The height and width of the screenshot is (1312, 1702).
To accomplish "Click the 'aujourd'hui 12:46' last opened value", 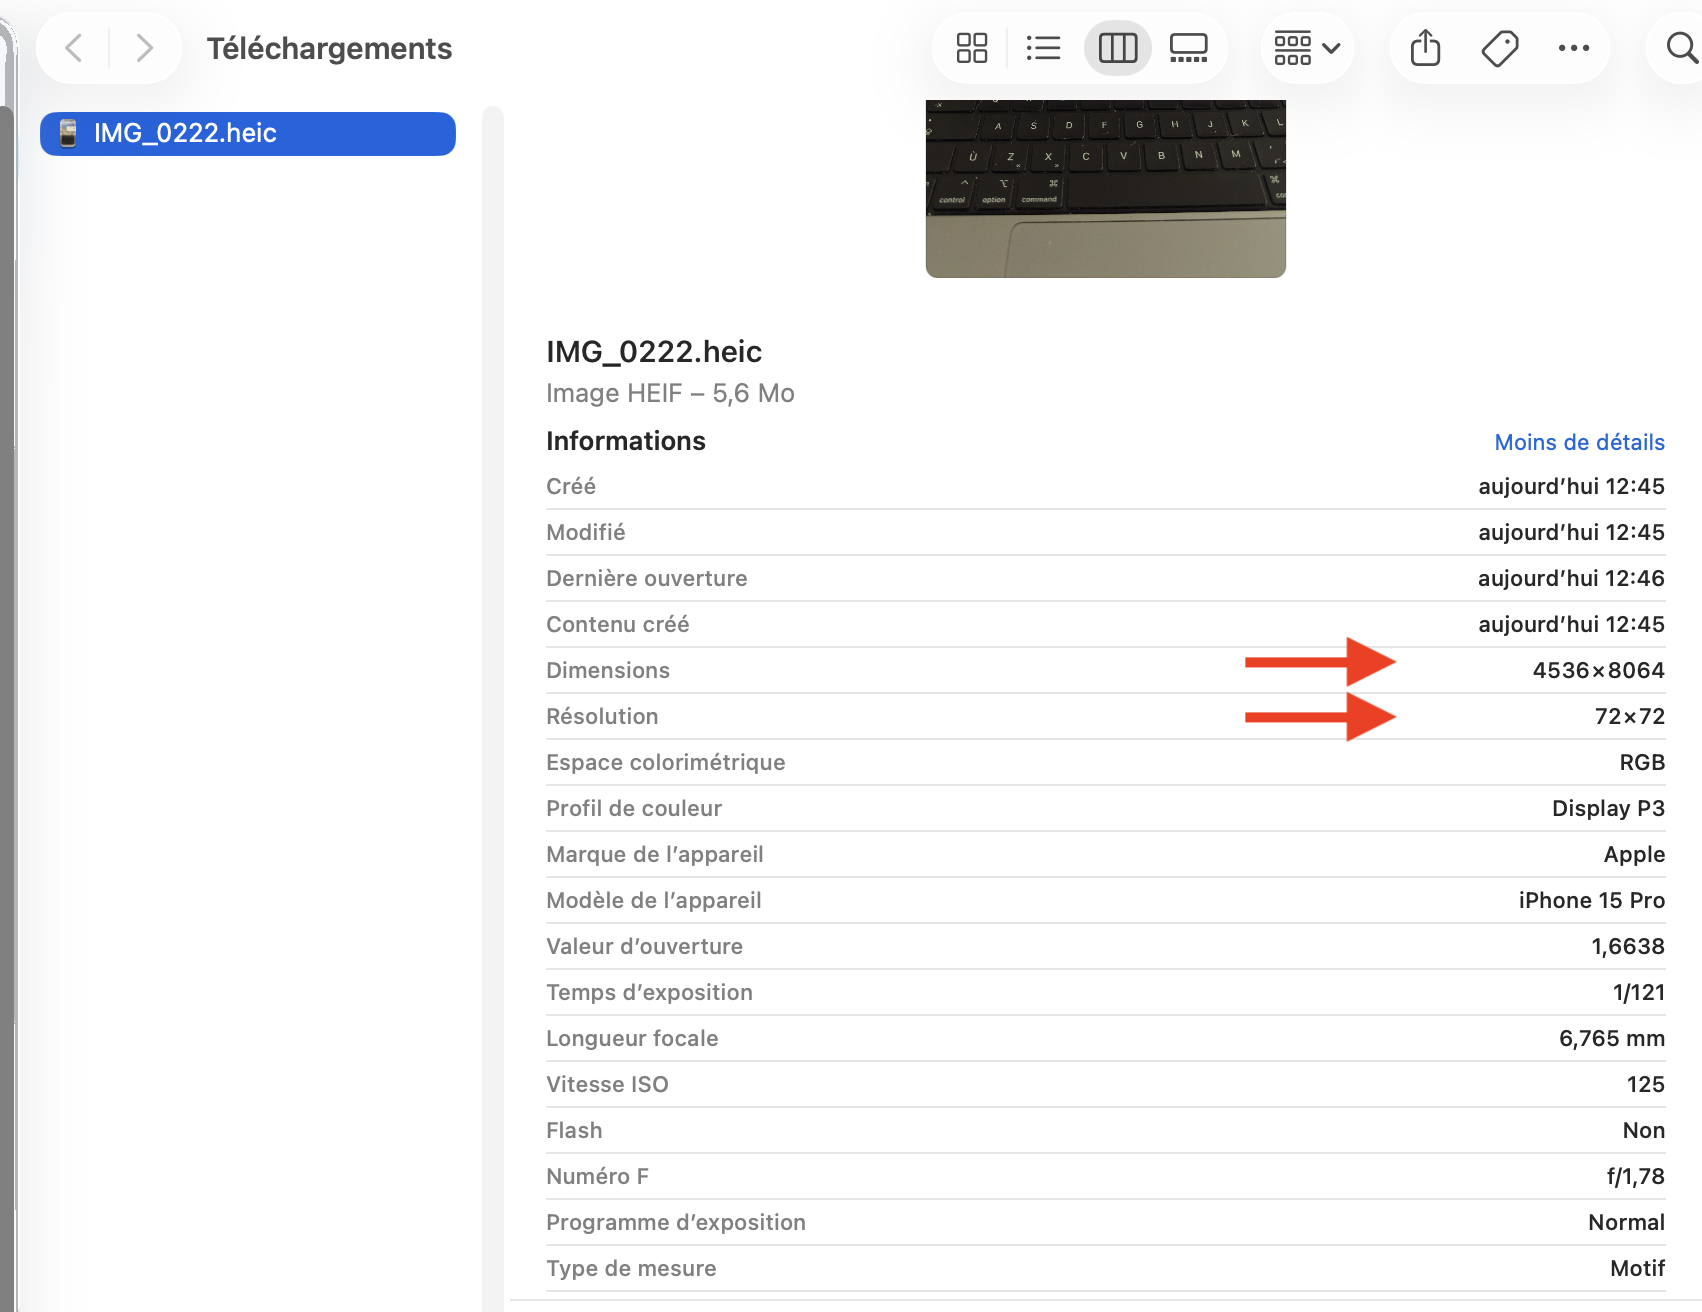I will pyautogui.click(x=1571, y=578).
